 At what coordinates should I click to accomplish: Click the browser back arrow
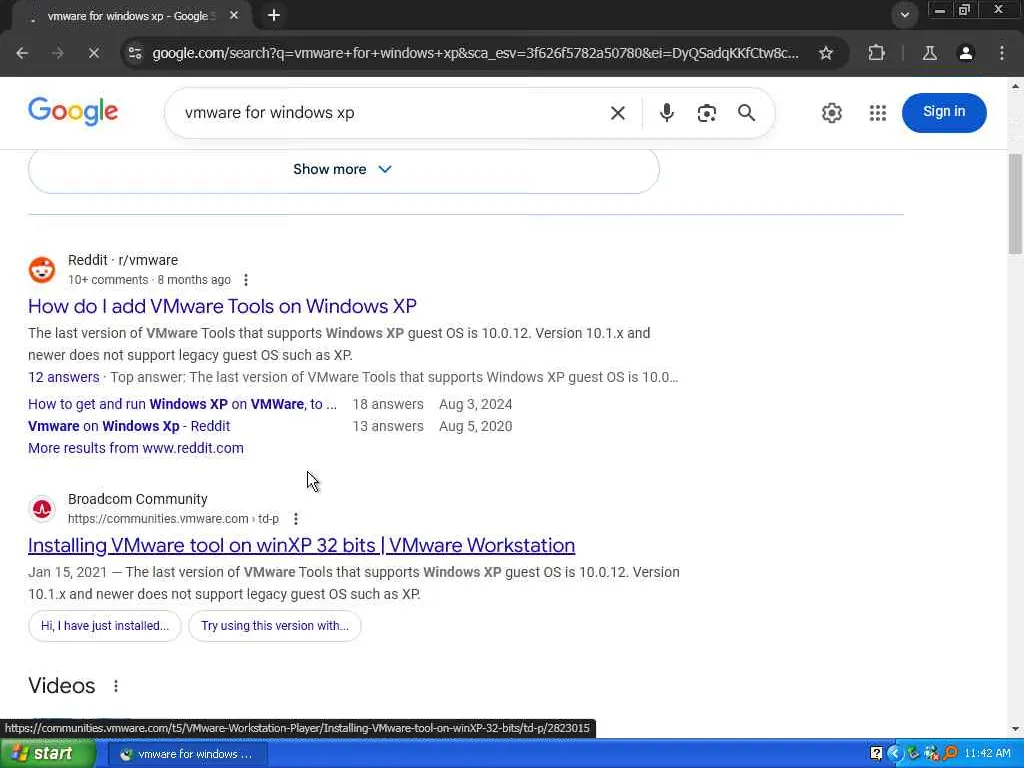click(22, 53)
